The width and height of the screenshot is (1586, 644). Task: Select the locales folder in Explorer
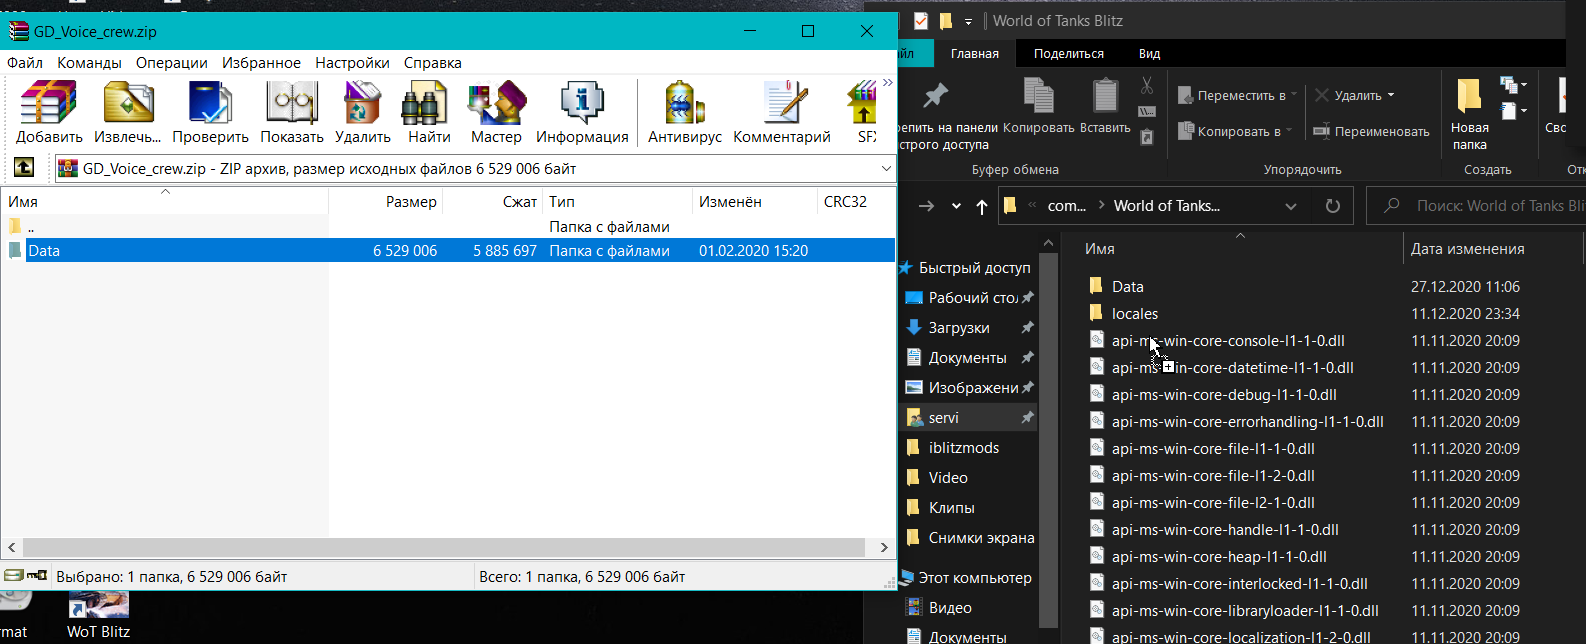[1135, 314]
